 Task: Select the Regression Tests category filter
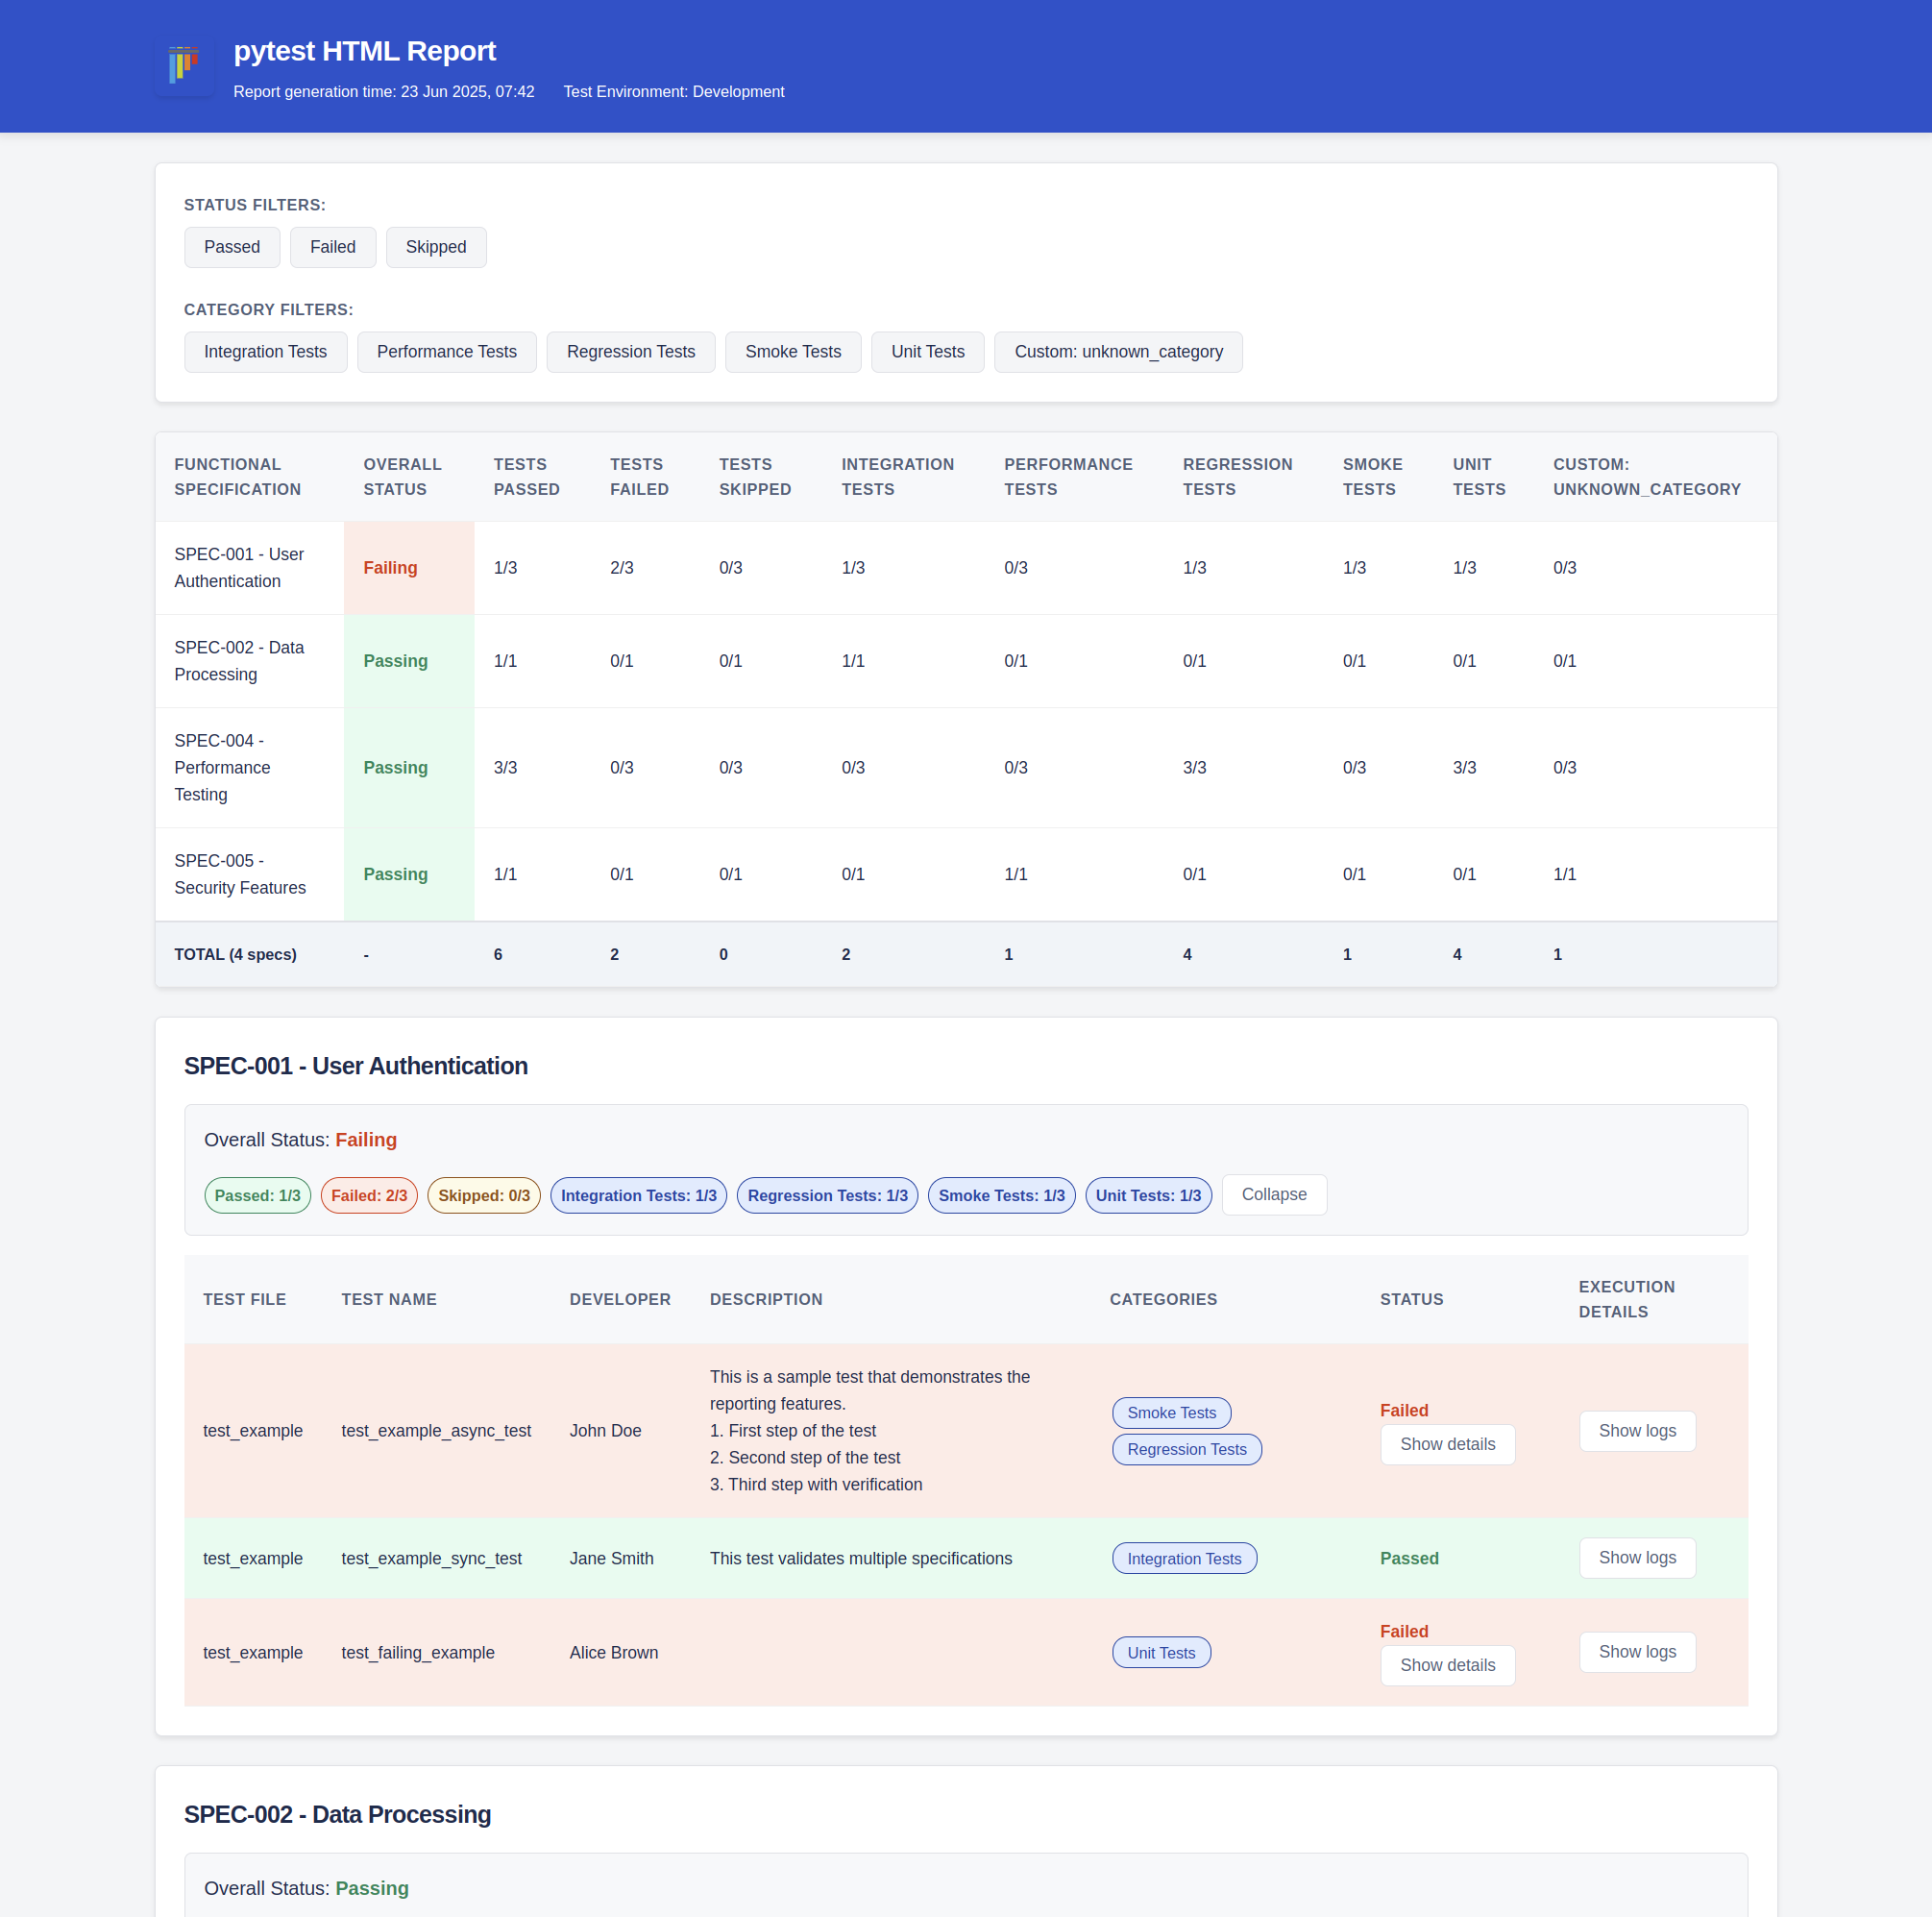(630, 352)
